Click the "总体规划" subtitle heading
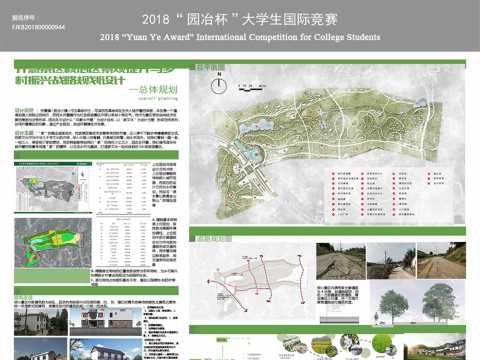480x360 pixels. pos(153,90)
